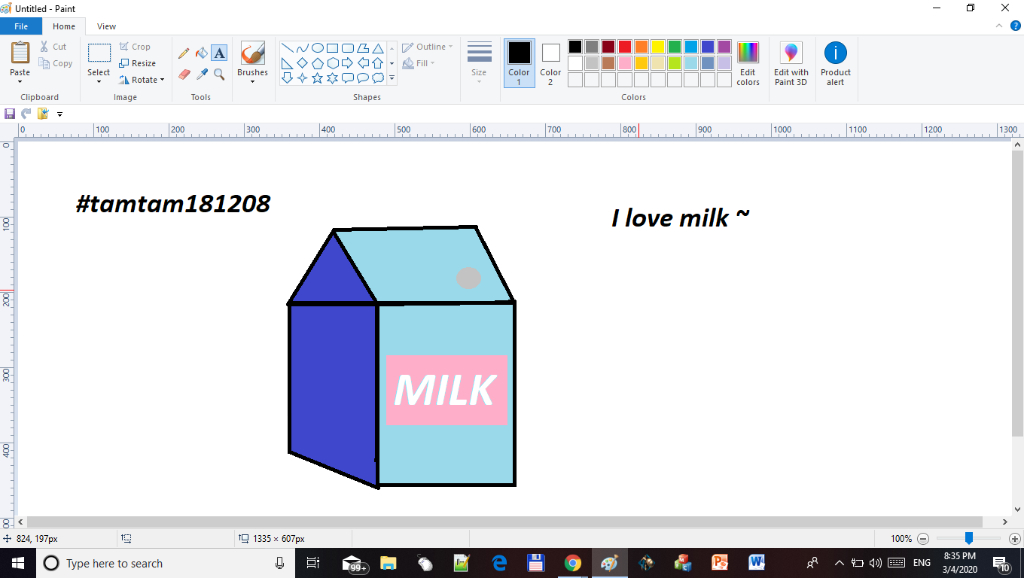Select the Magnifier tool
This screenshot has width=1024, height=578.
[219, 74]
